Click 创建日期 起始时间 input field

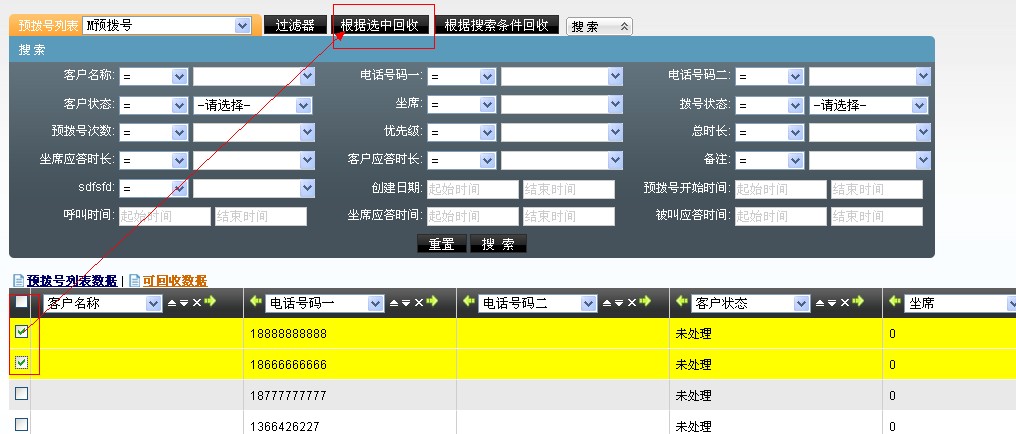coord(471,189)
